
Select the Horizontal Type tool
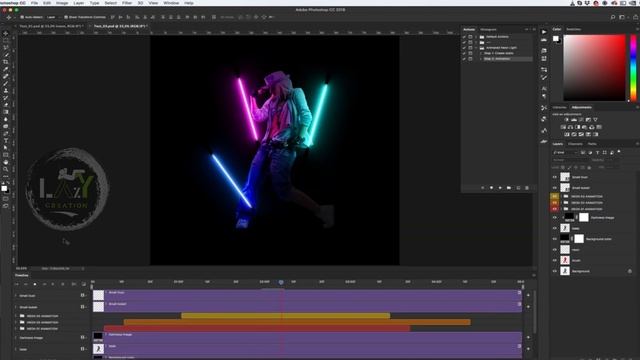(5, 140)
